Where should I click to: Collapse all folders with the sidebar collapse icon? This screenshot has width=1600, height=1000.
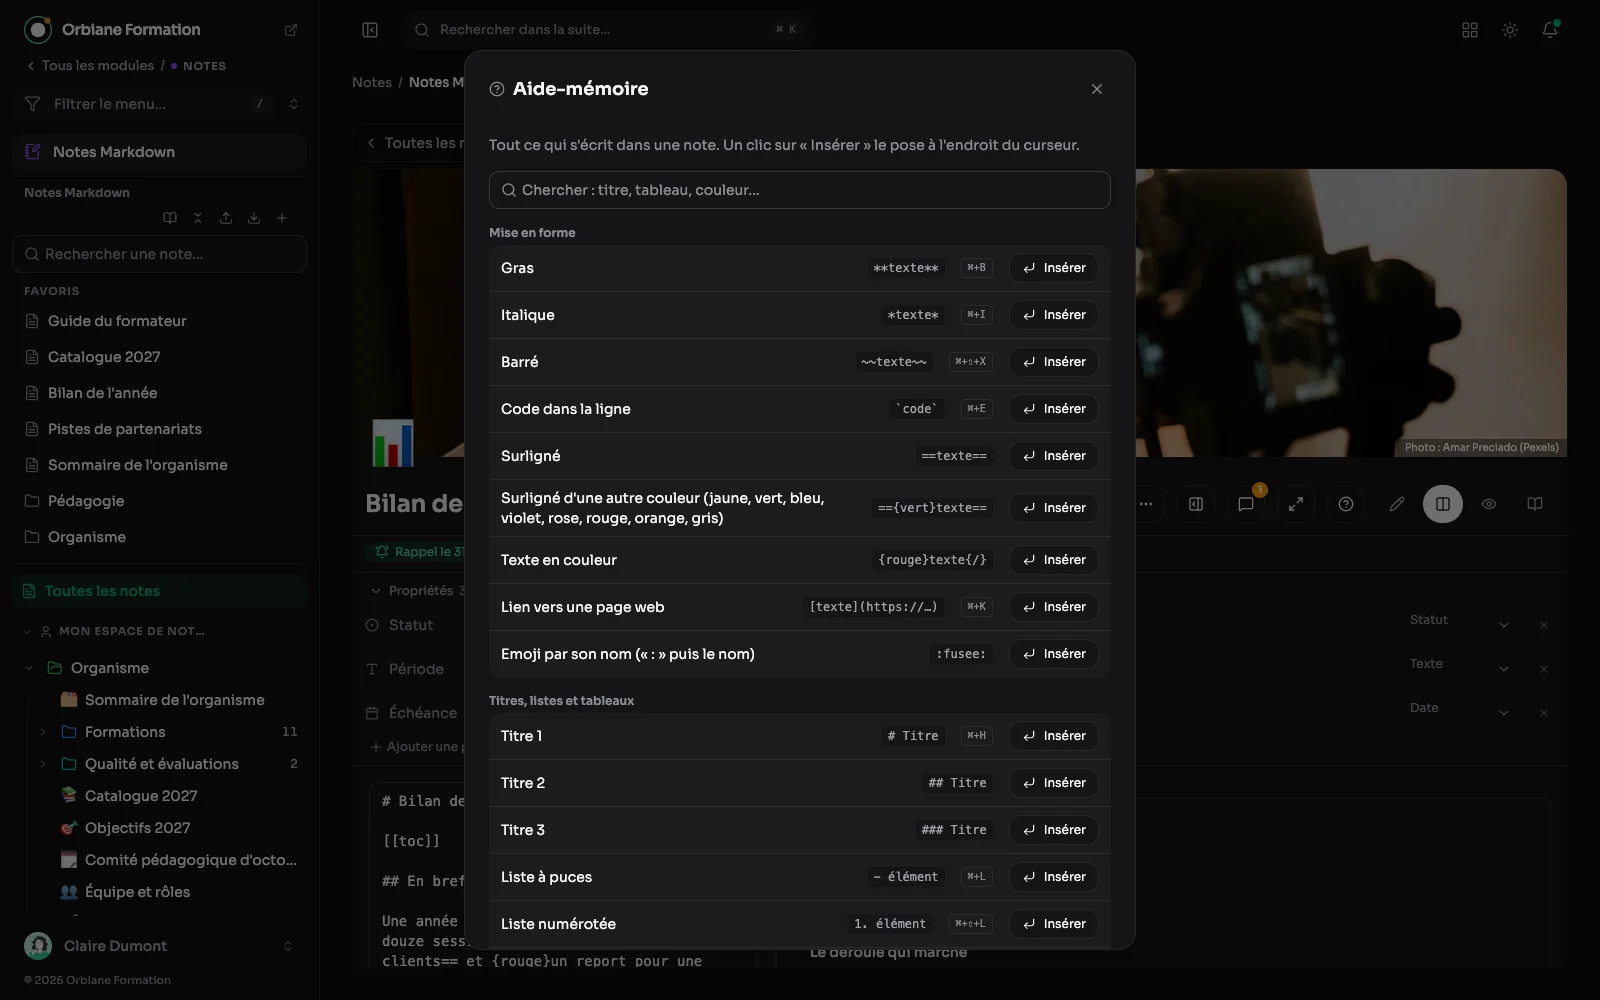198,218
